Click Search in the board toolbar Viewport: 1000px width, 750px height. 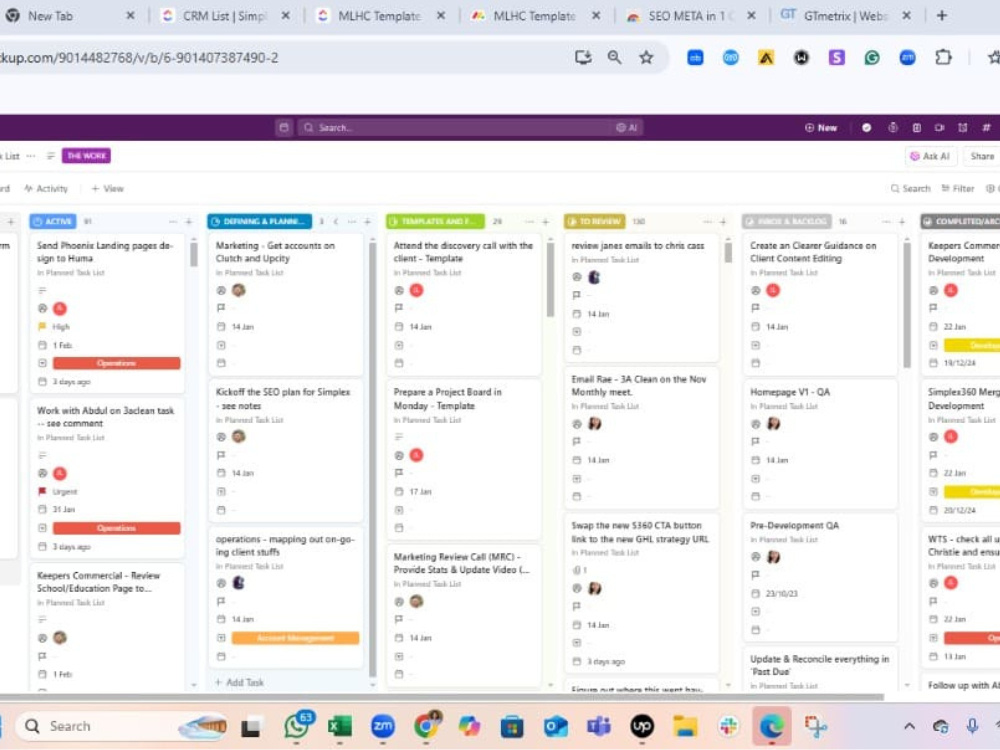click(x=911, y=188)
